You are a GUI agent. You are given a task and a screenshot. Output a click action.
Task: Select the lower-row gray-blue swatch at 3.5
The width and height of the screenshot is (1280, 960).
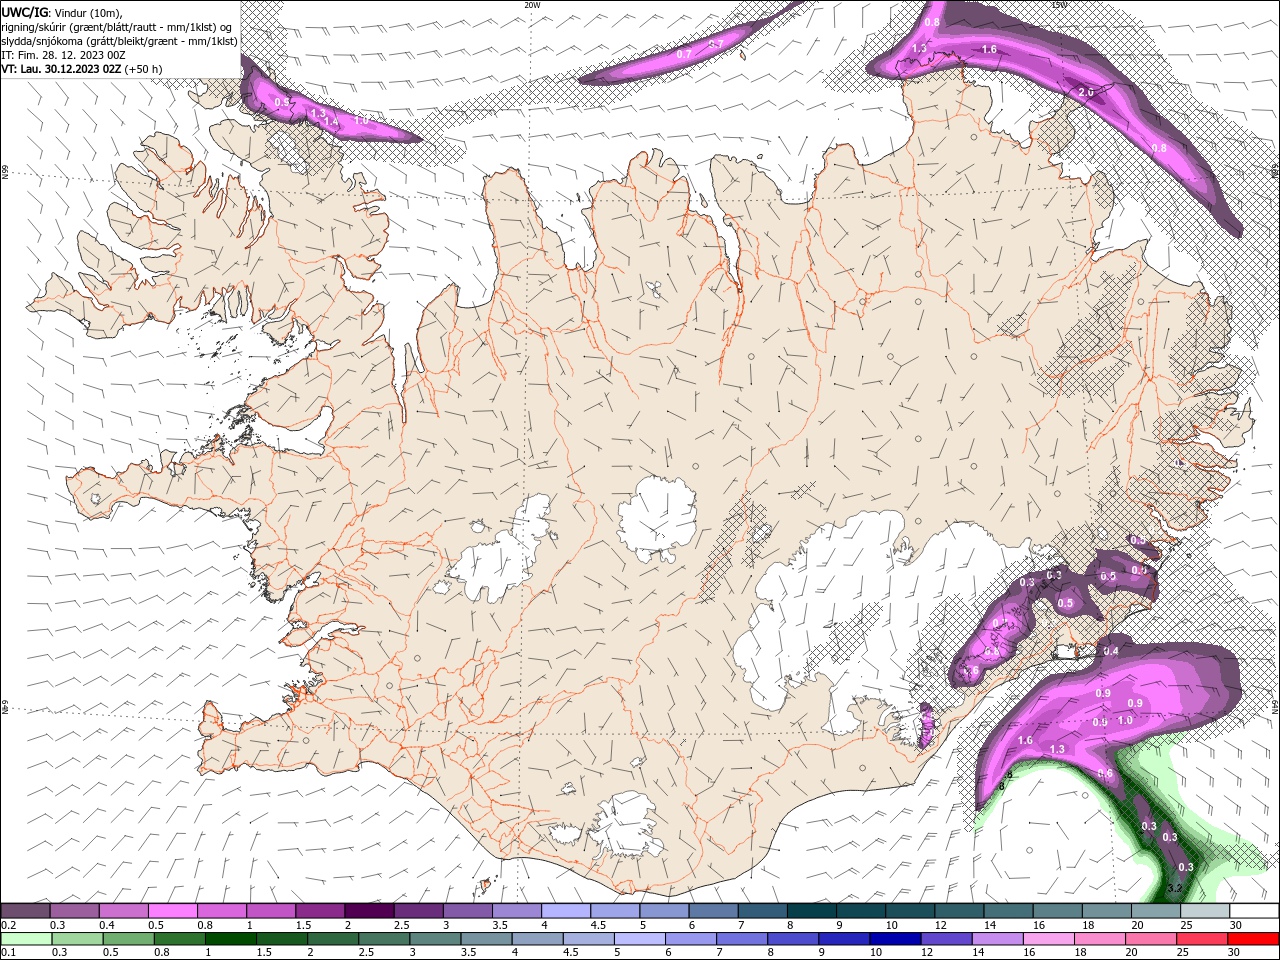[x=484, y=938]
